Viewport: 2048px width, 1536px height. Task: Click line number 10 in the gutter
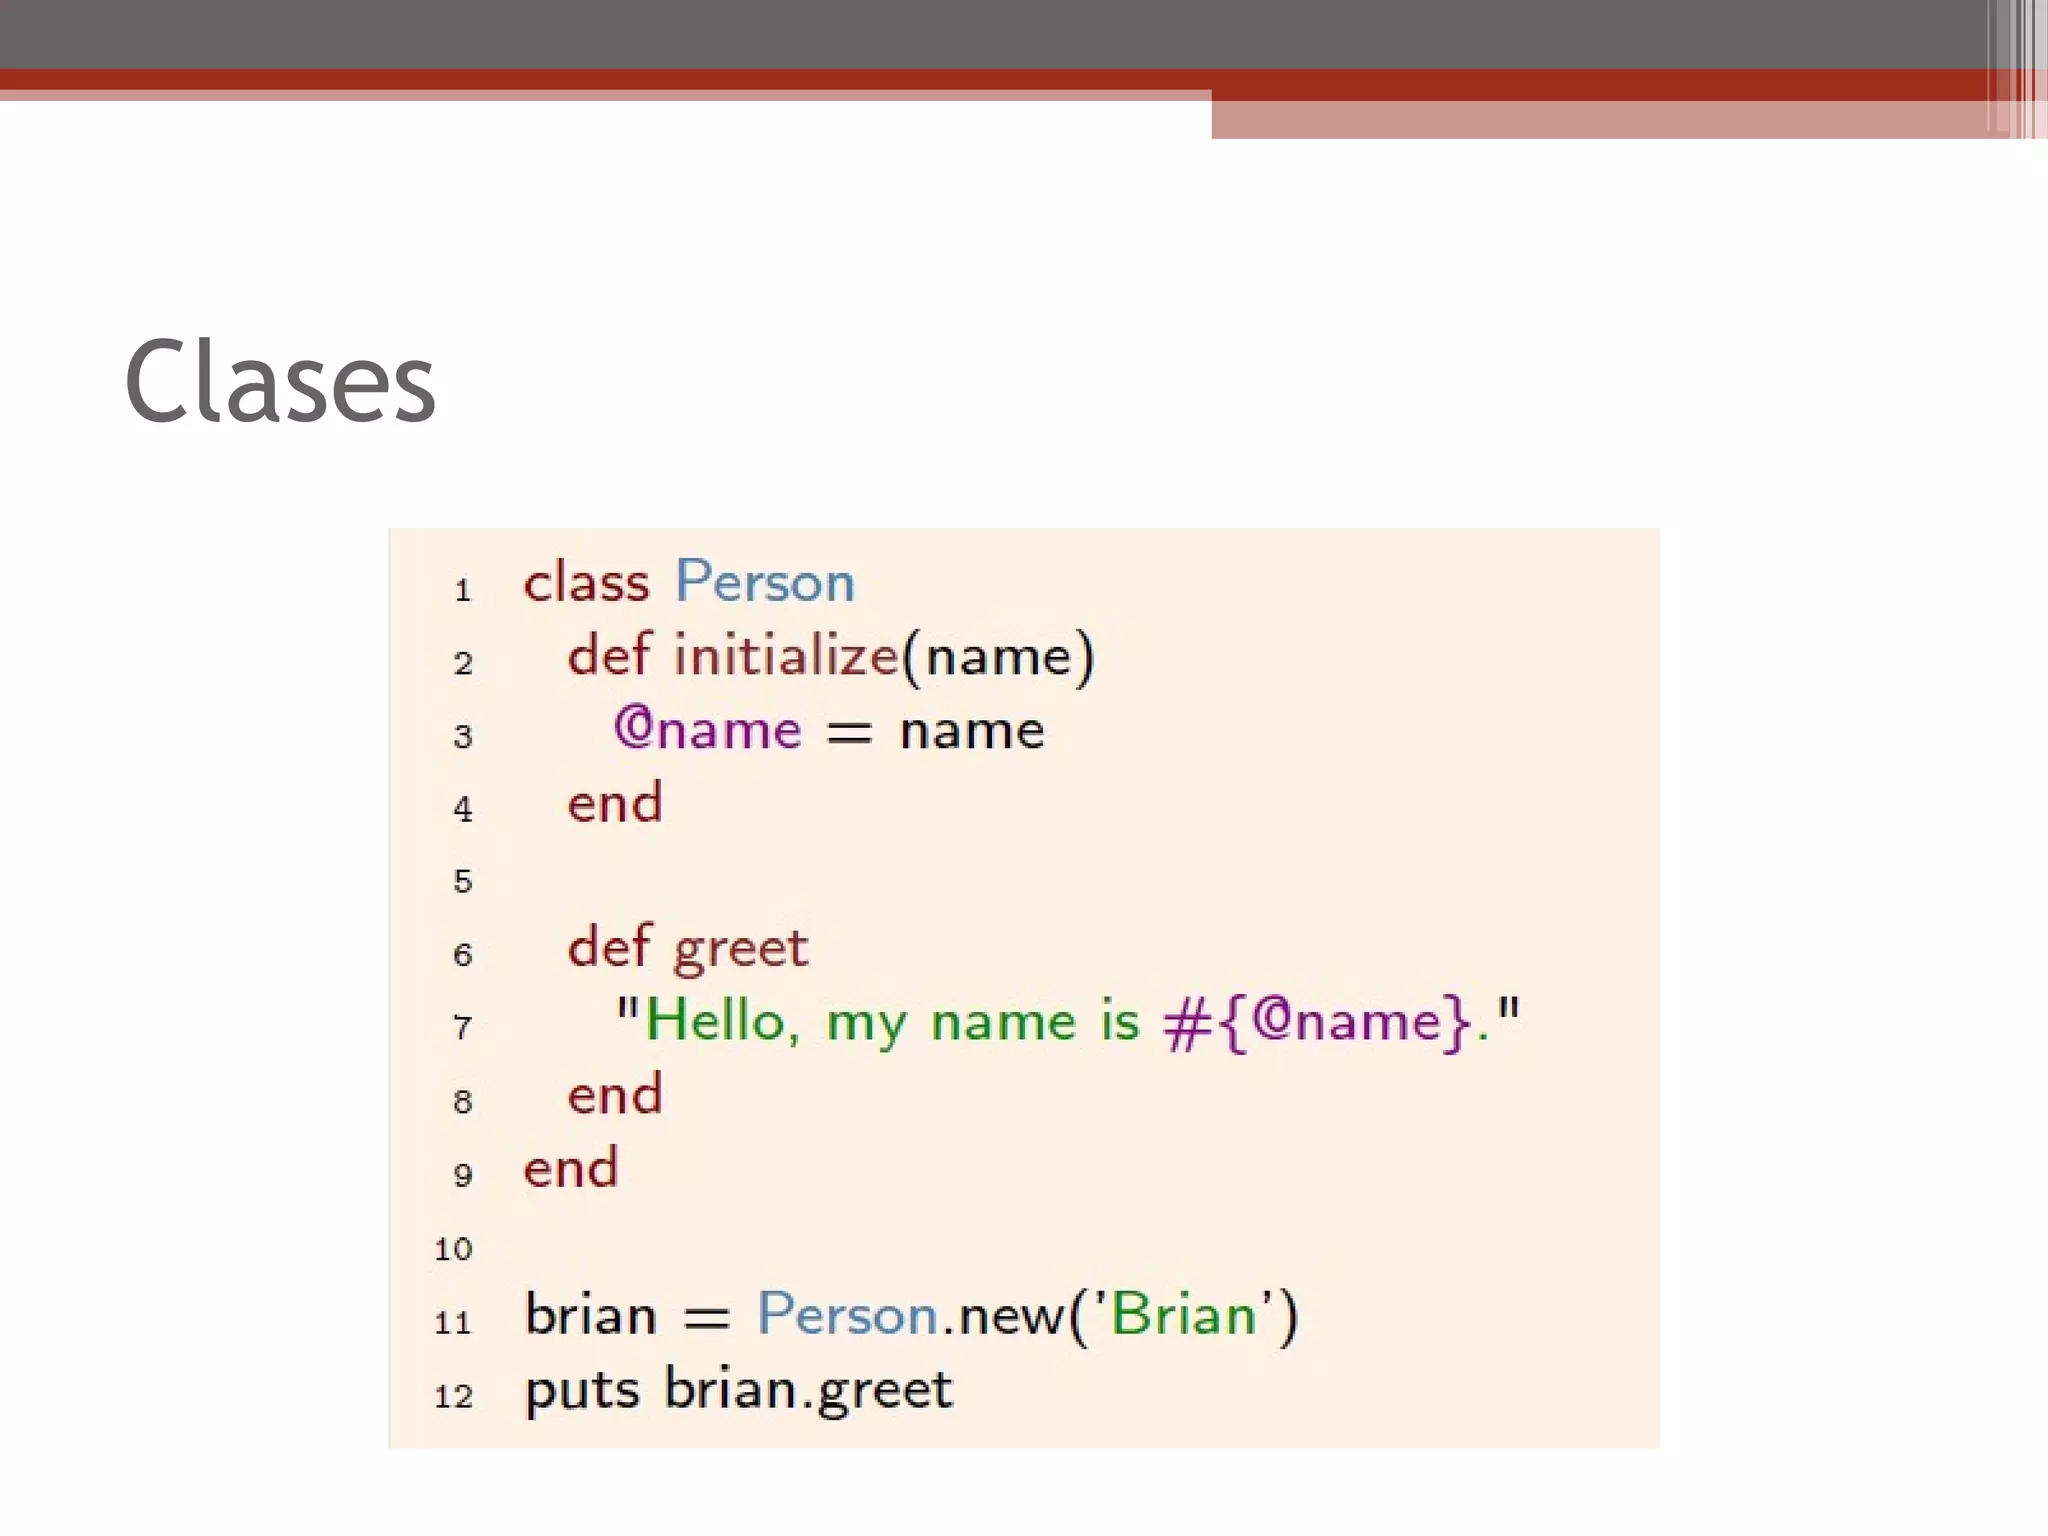point(453,1249)
